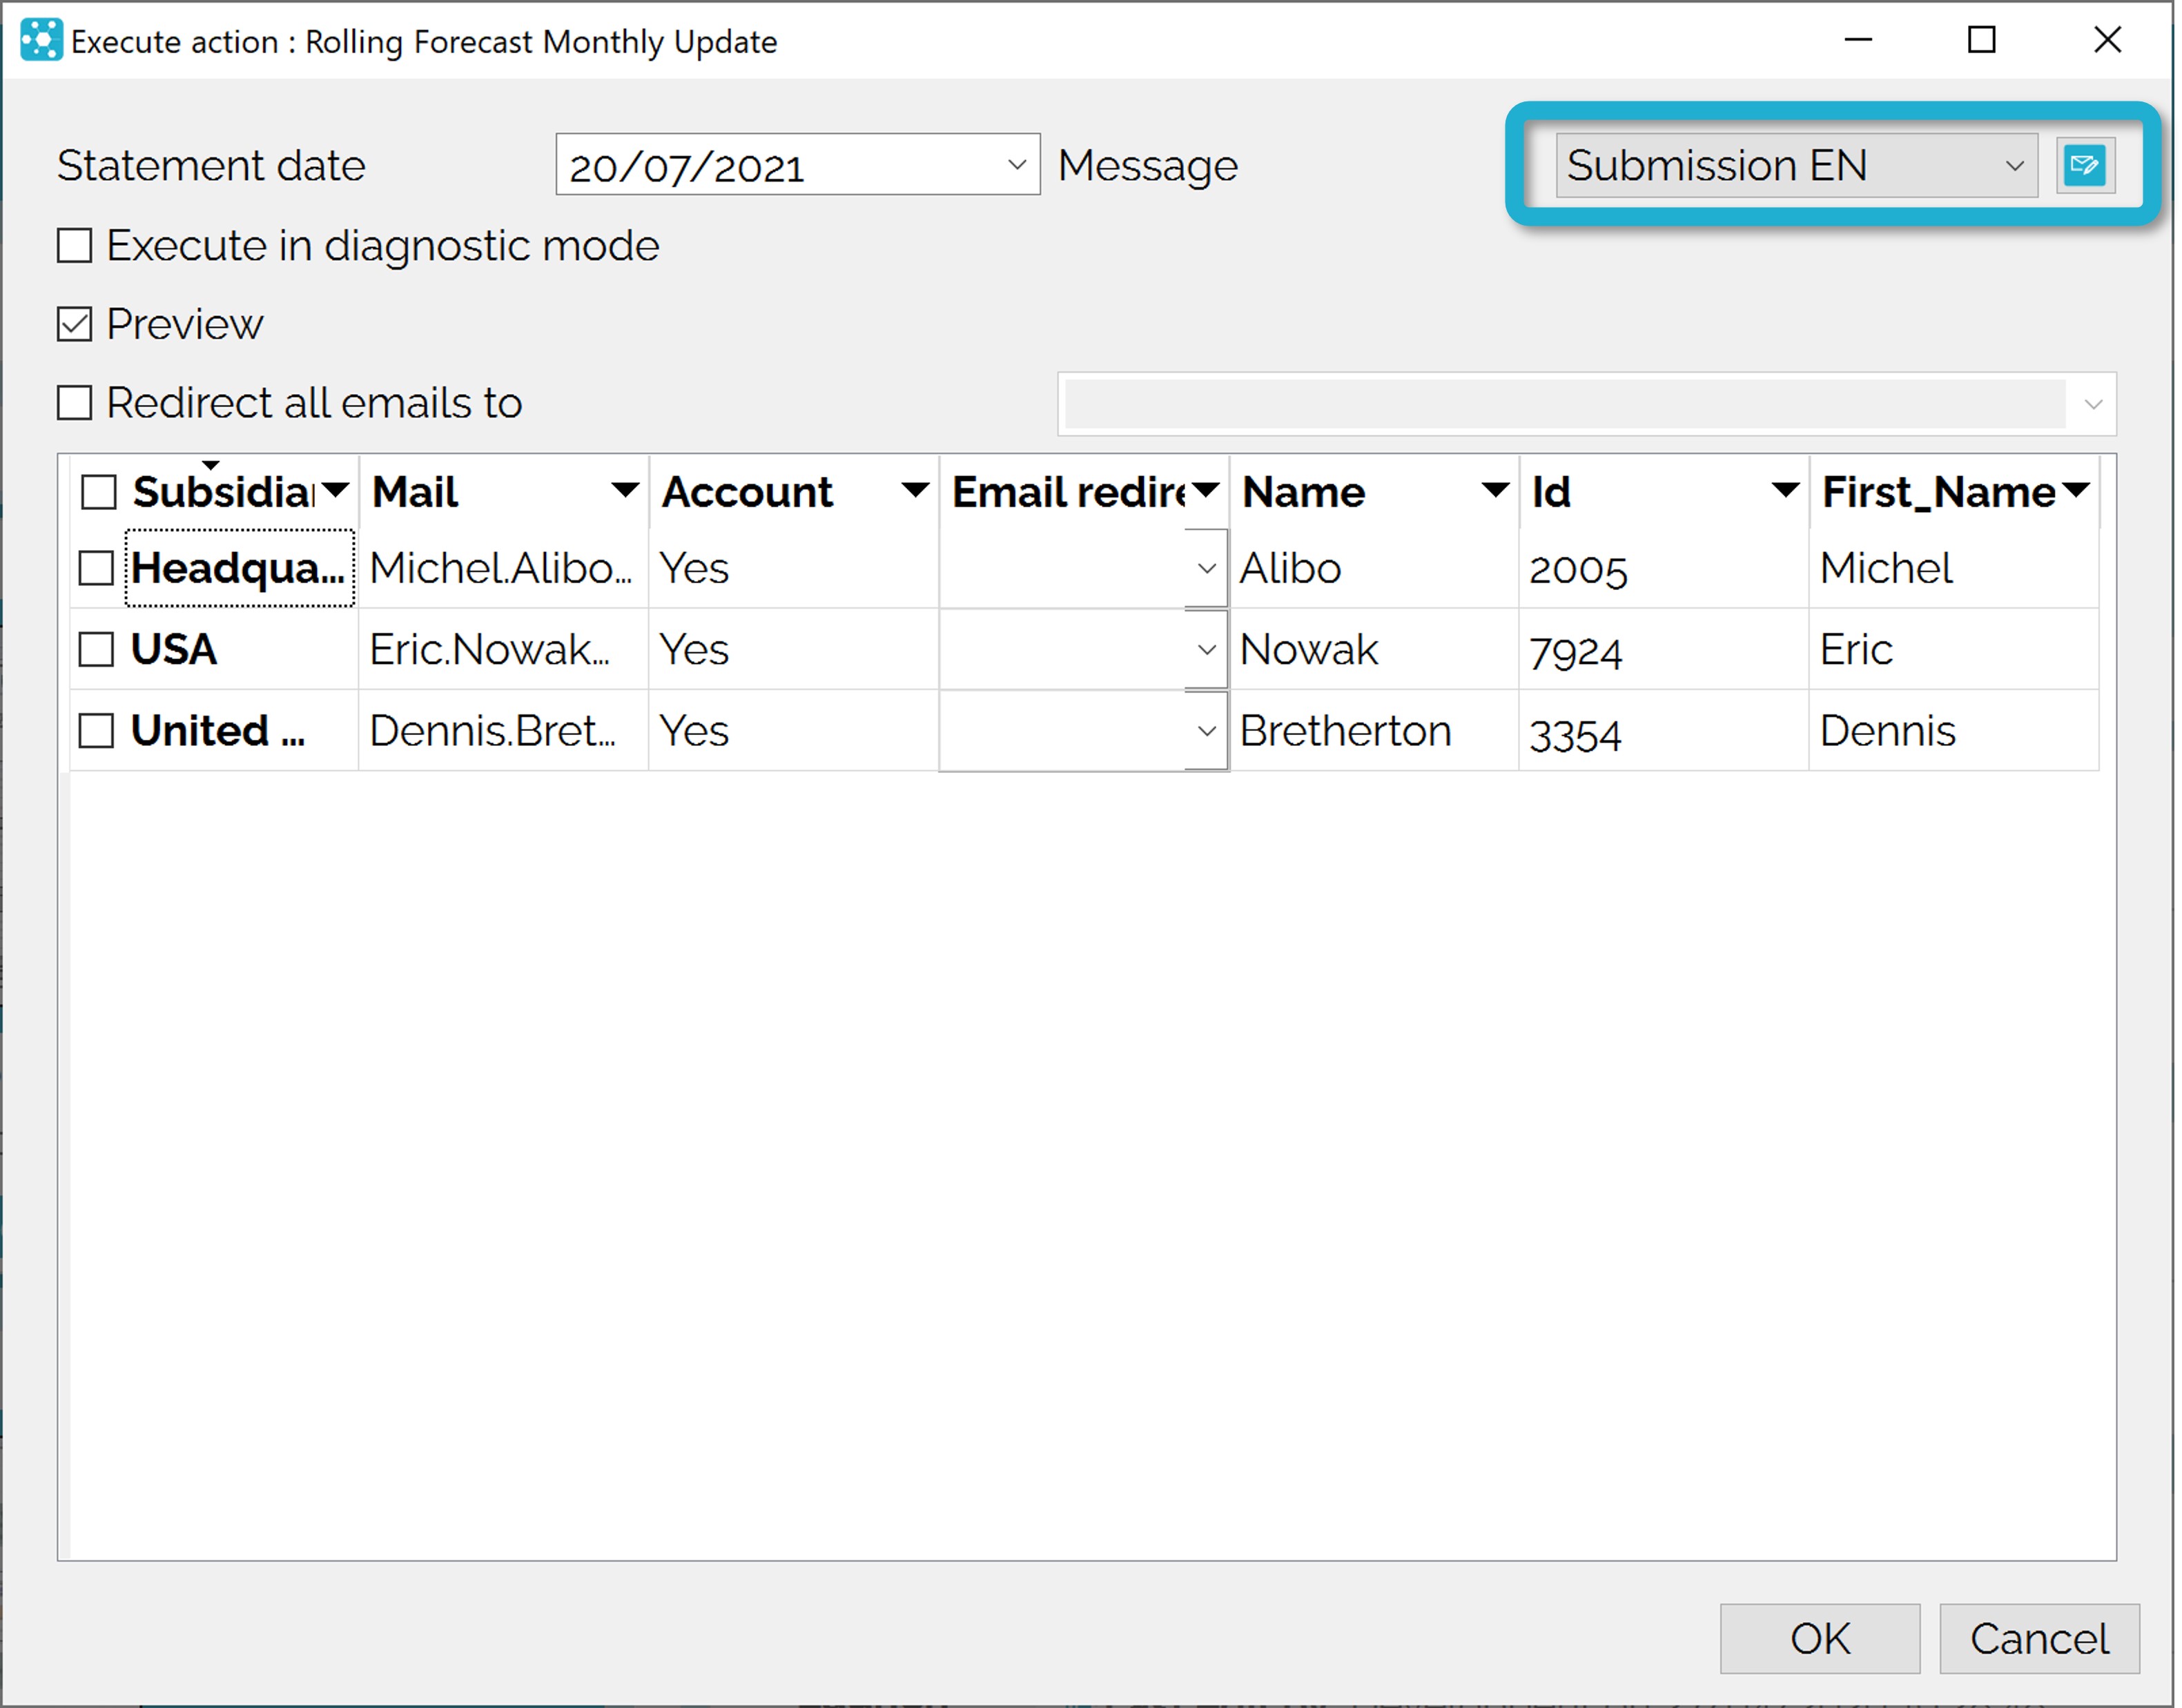
Task: Close the Execute action dialog
Action: coord(2108,40)
